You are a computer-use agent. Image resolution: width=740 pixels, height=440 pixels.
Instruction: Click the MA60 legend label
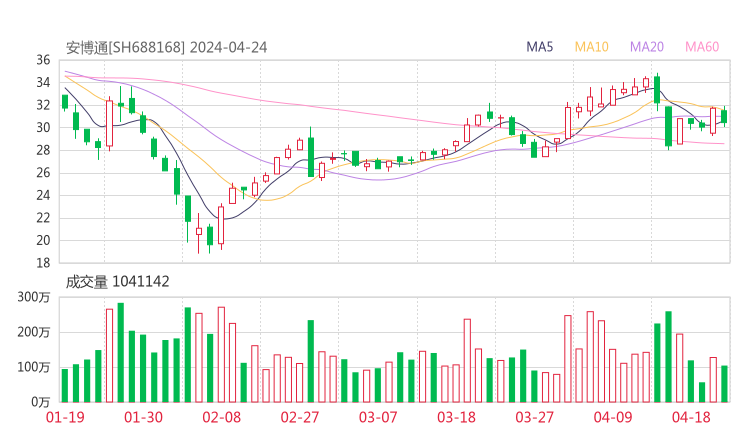pos(702,47)
